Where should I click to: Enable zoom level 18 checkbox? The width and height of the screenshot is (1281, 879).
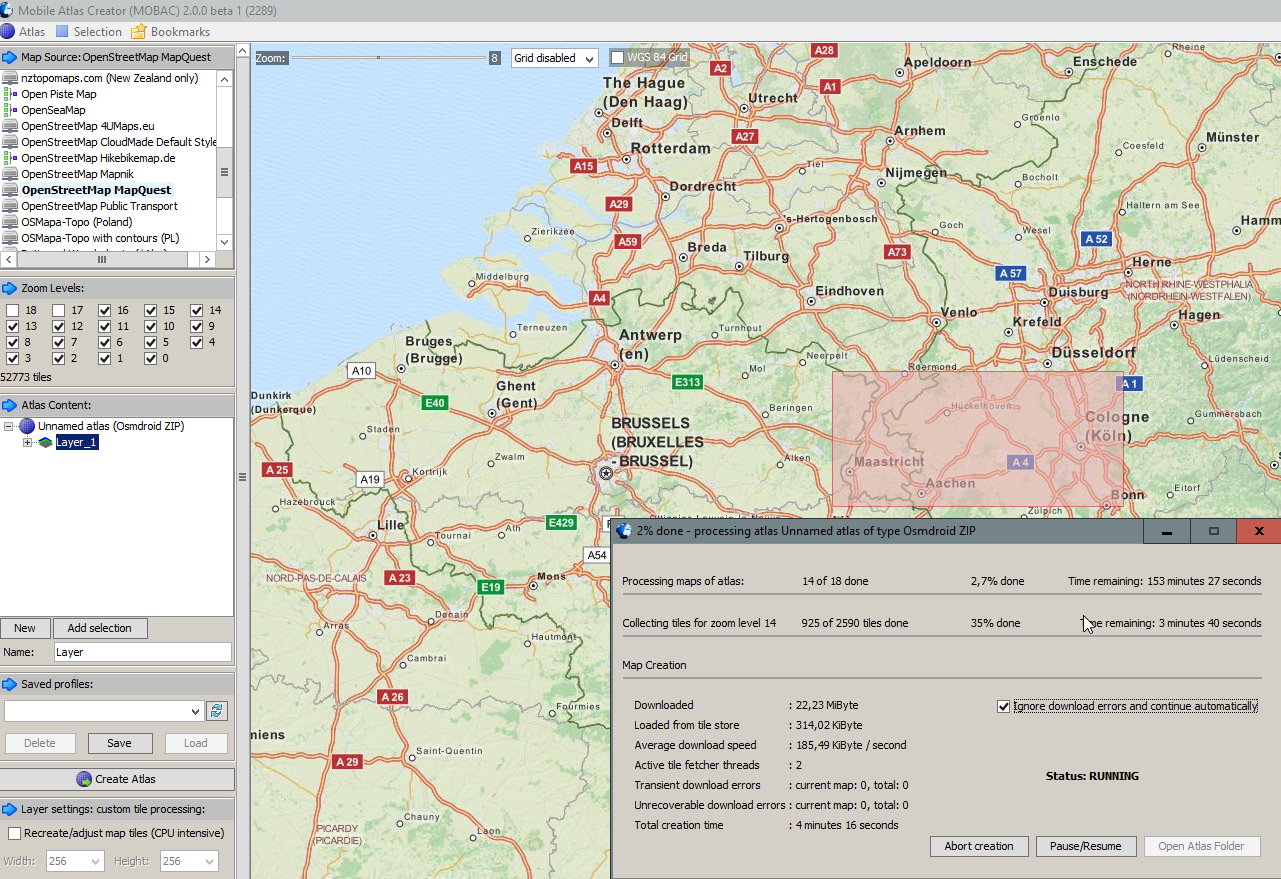[12, 310]
